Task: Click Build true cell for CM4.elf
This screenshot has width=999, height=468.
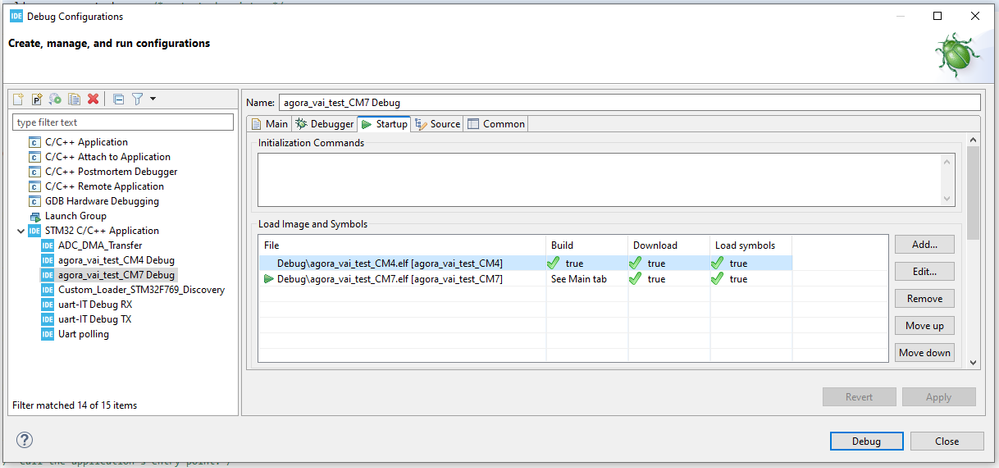Action: tap(587, 263)
